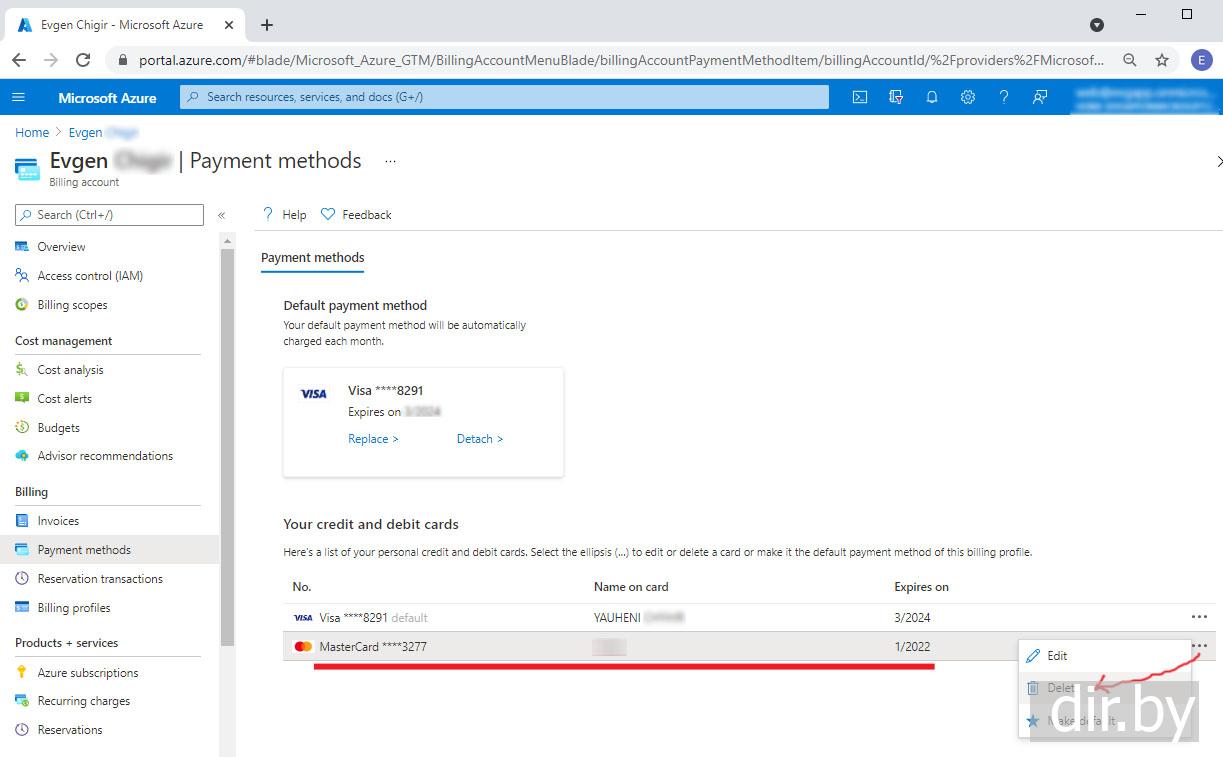1223x757 pixels.
Task: Click the Azure search resources box
Action: pyautogui.click(x=505, y=97)
